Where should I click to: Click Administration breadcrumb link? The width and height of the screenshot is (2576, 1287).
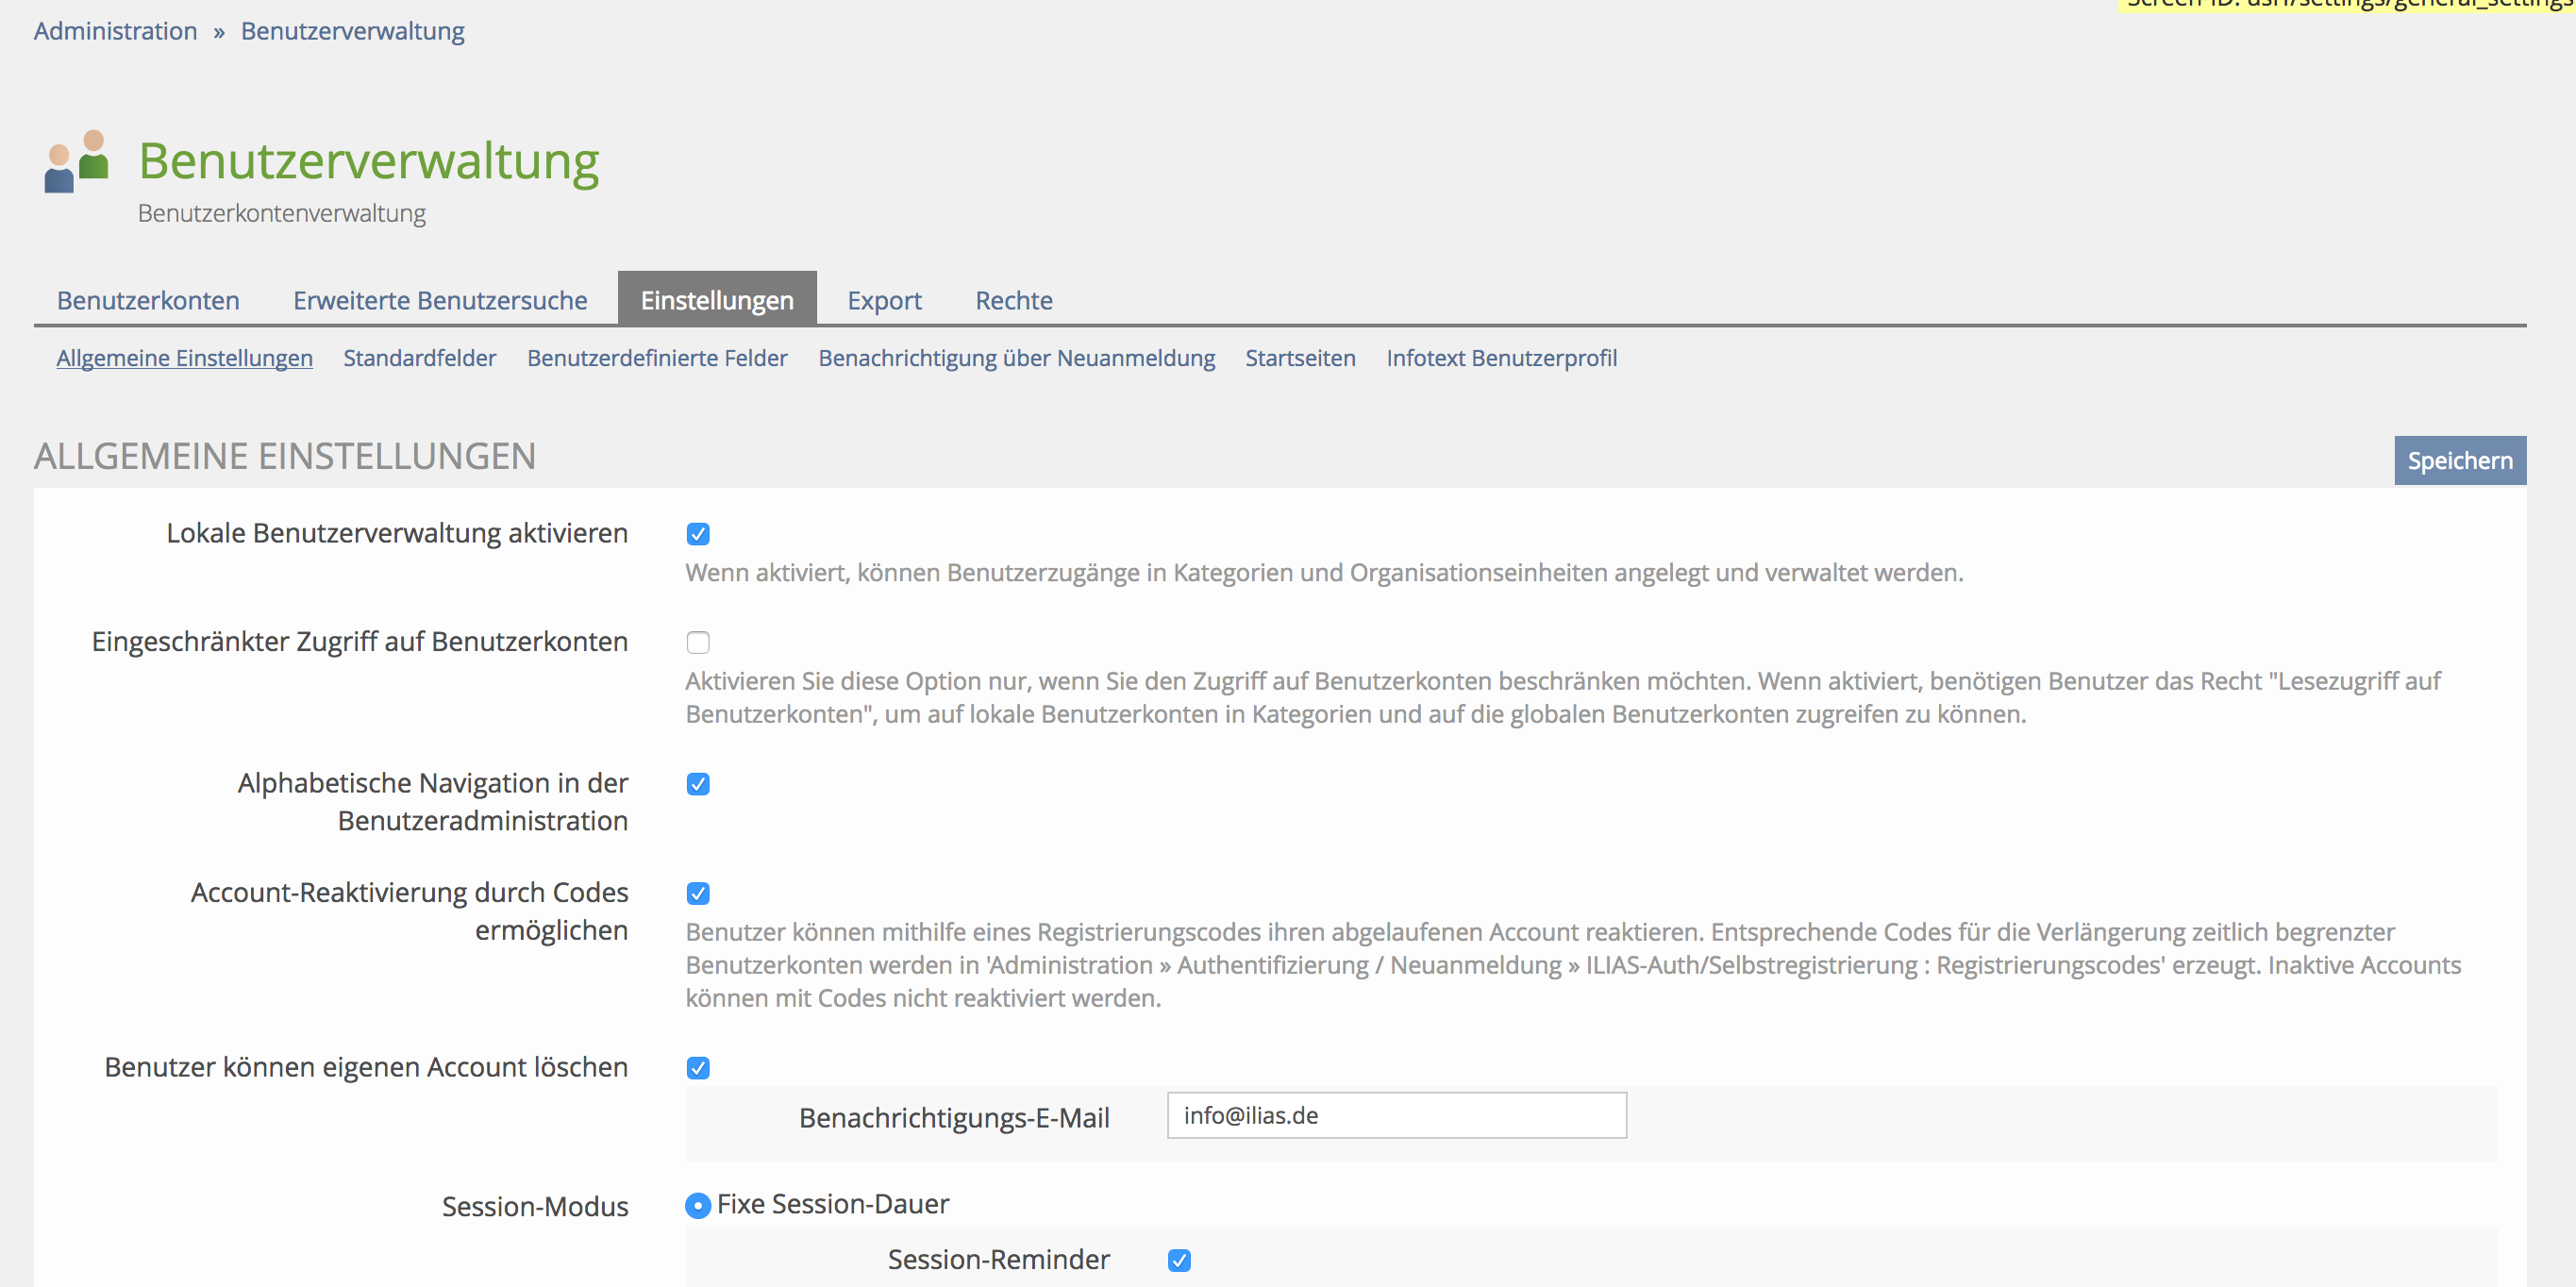(115, 31)
